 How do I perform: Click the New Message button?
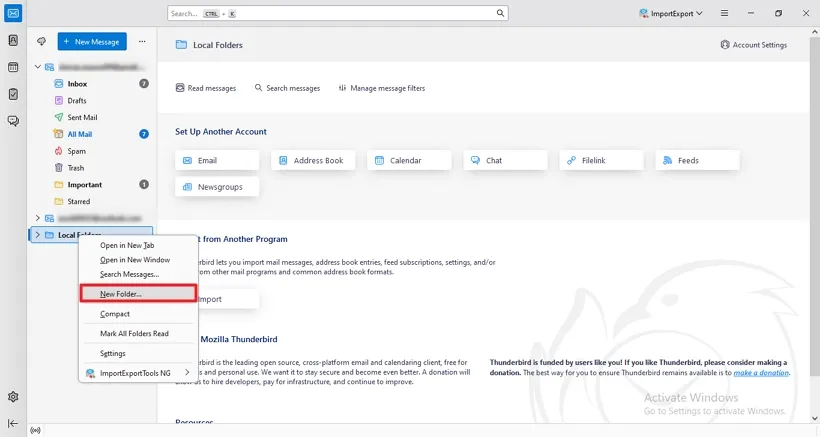92,41
